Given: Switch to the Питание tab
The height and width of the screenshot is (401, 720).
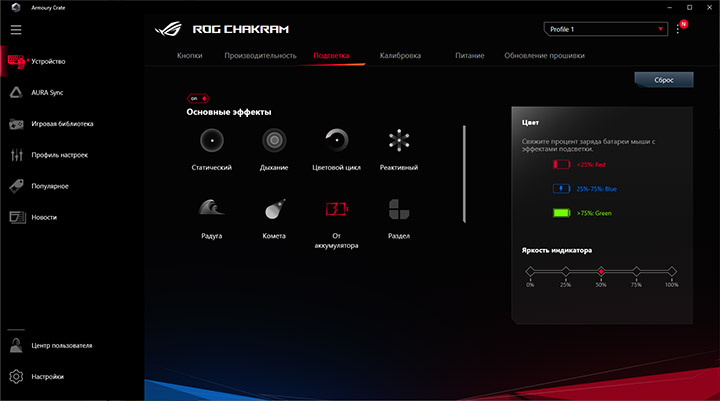Looking at the screenshot, I should tap(470, 56).
